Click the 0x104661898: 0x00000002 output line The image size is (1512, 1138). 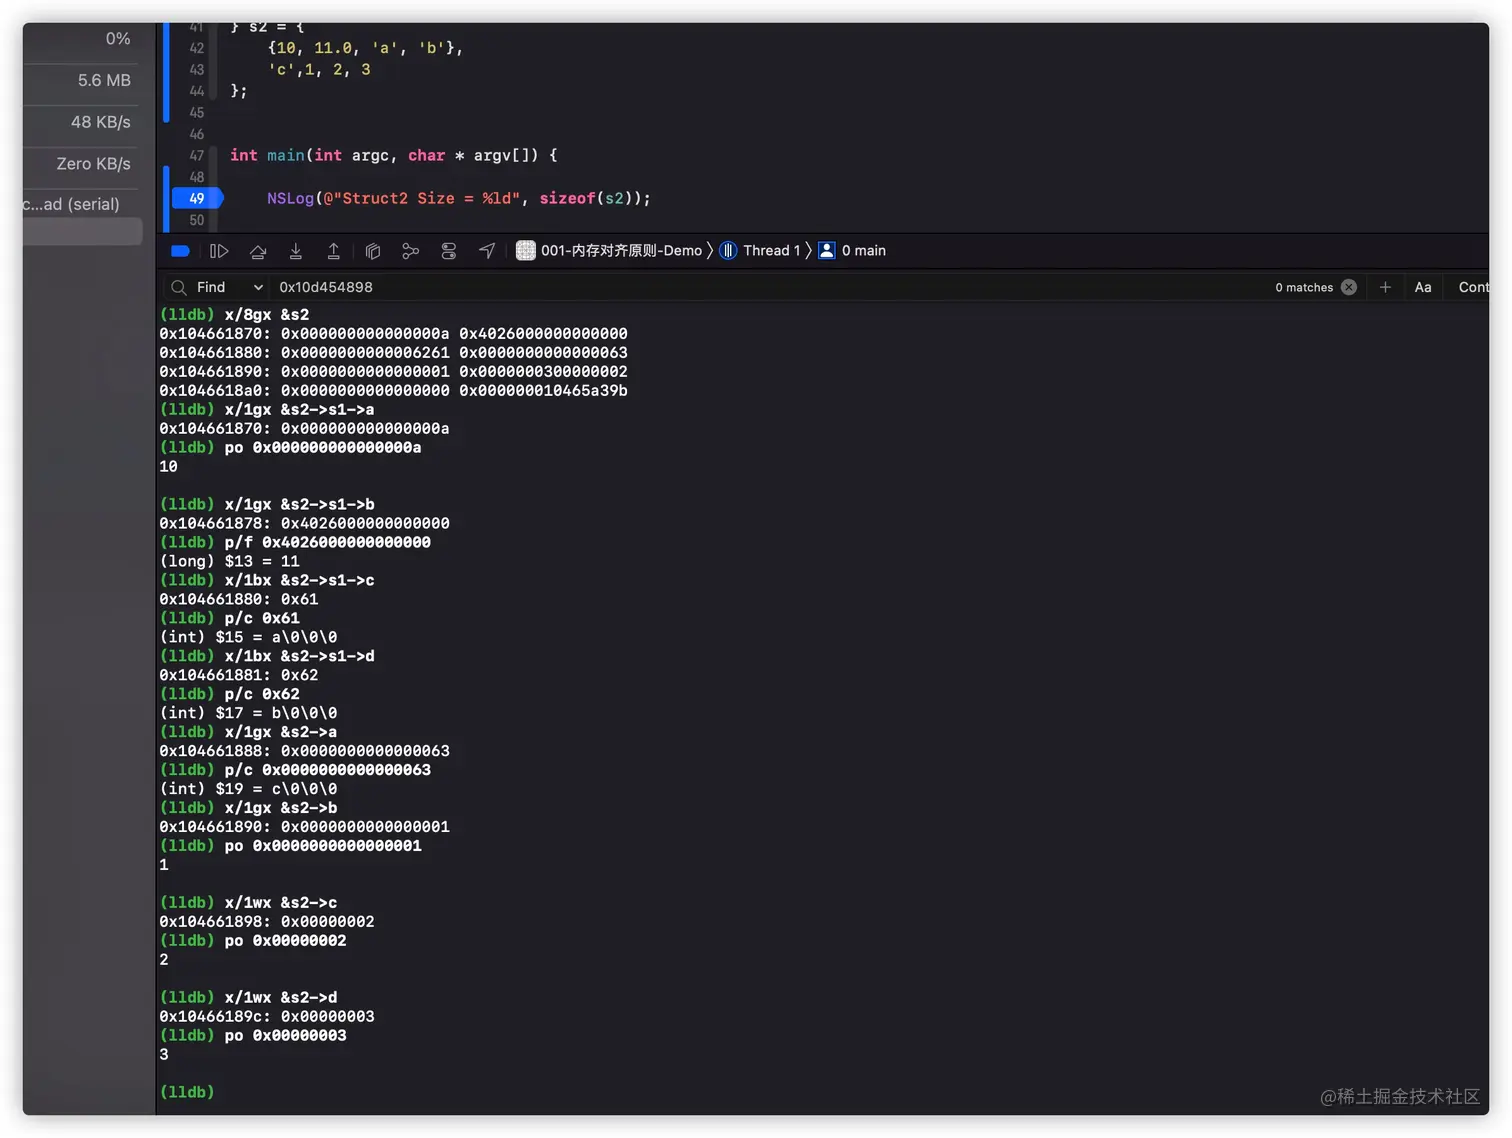pos(267,923)
